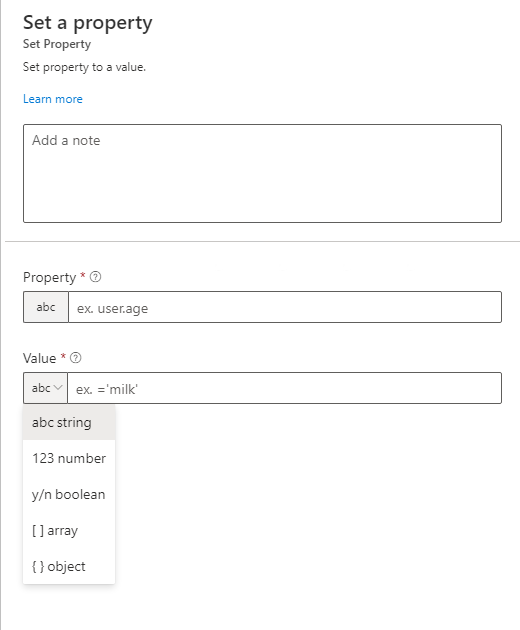Pick the { } object type
Image resolution: width=520 pixels, height=630 pixels.
tap(69, 567)
